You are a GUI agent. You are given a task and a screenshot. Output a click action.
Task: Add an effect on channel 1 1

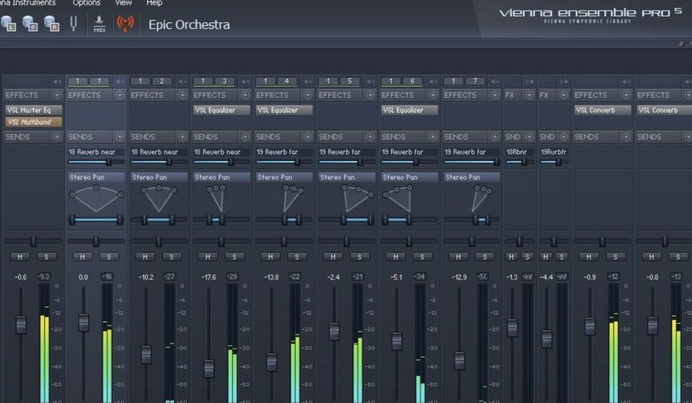point(120,95)
